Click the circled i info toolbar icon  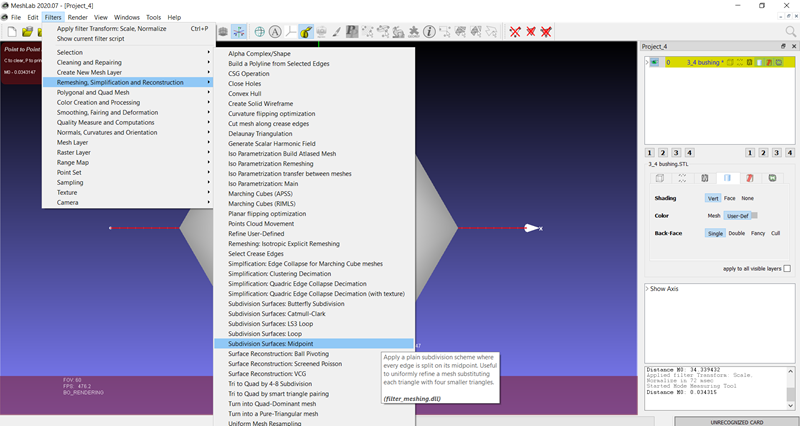429,32
